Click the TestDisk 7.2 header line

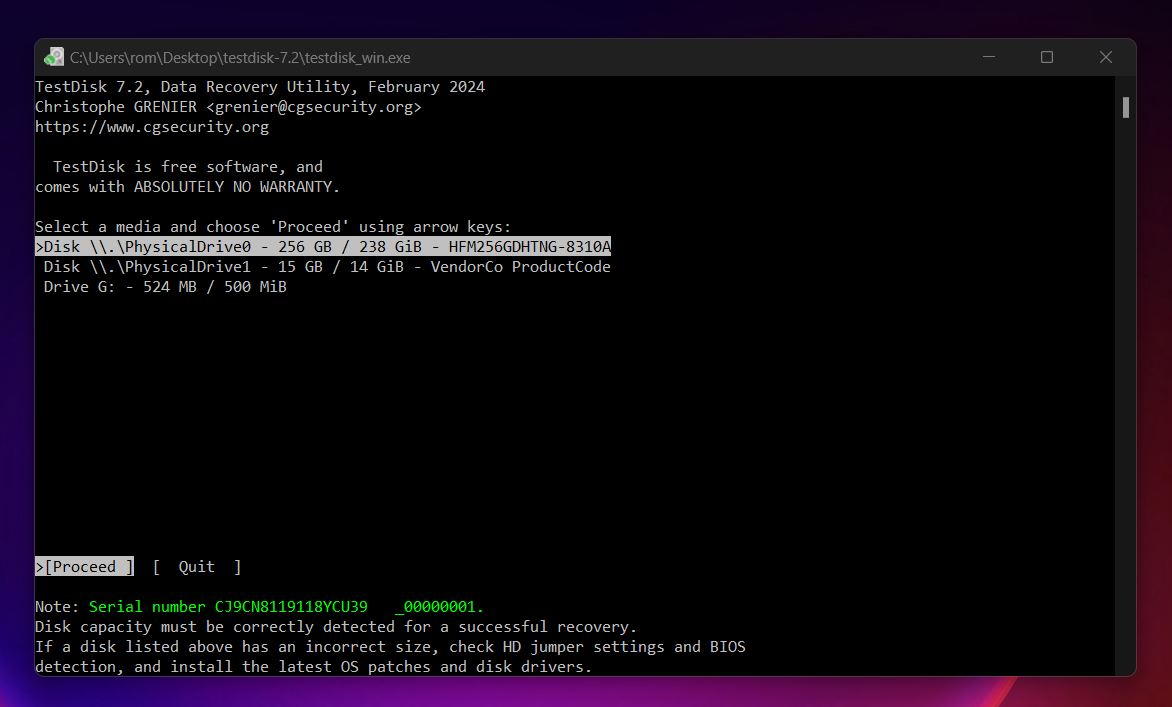tap(260, 87)
